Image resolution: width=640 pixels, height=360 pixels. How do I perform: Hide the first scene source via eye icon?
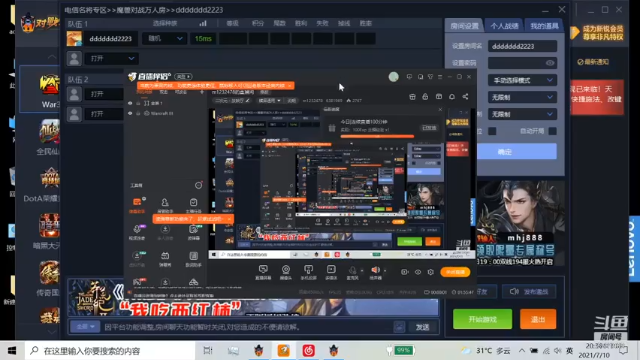[x=130, y=103]
